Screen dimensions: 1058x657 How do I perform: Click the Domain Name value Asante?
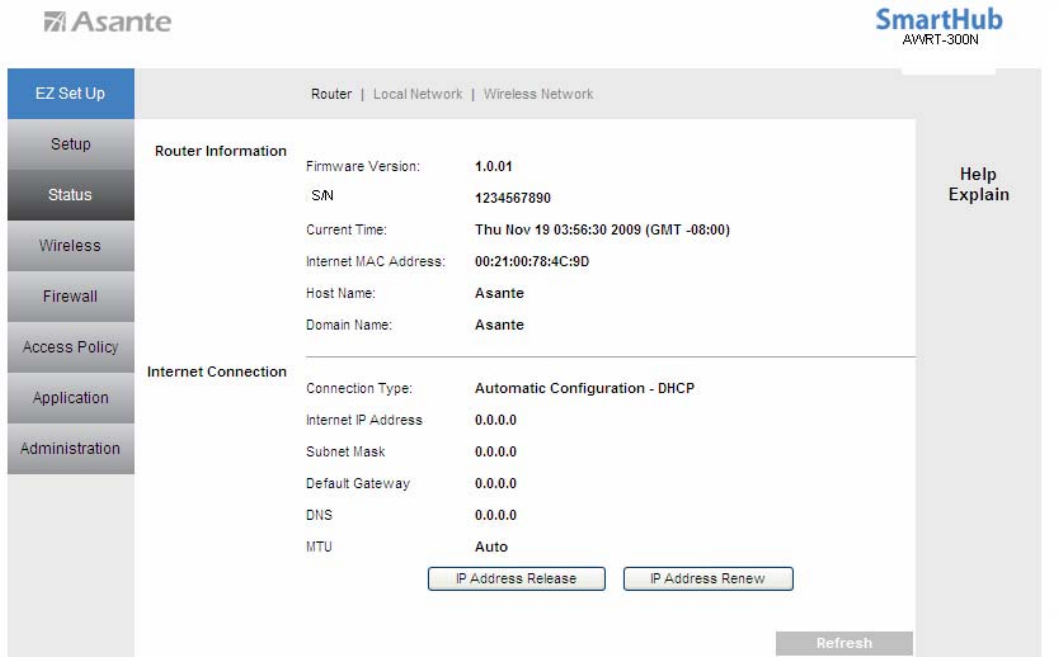coord(499,324)
